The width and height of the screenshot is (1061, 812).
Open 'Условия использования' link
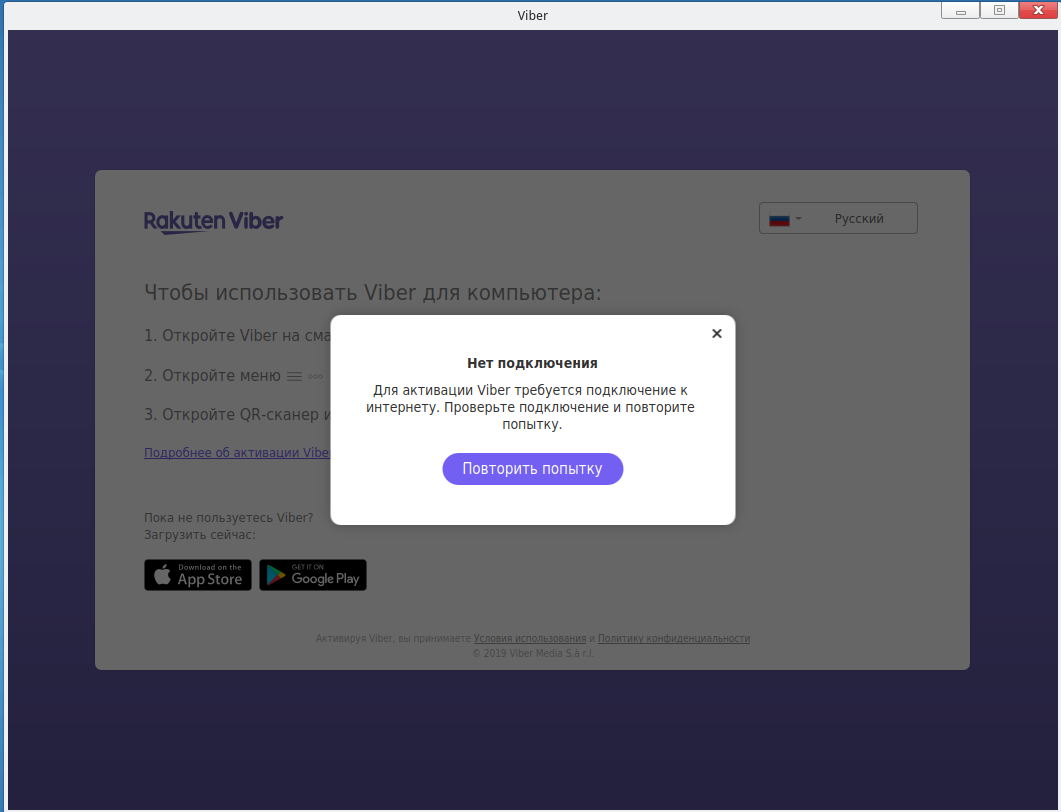530,638
